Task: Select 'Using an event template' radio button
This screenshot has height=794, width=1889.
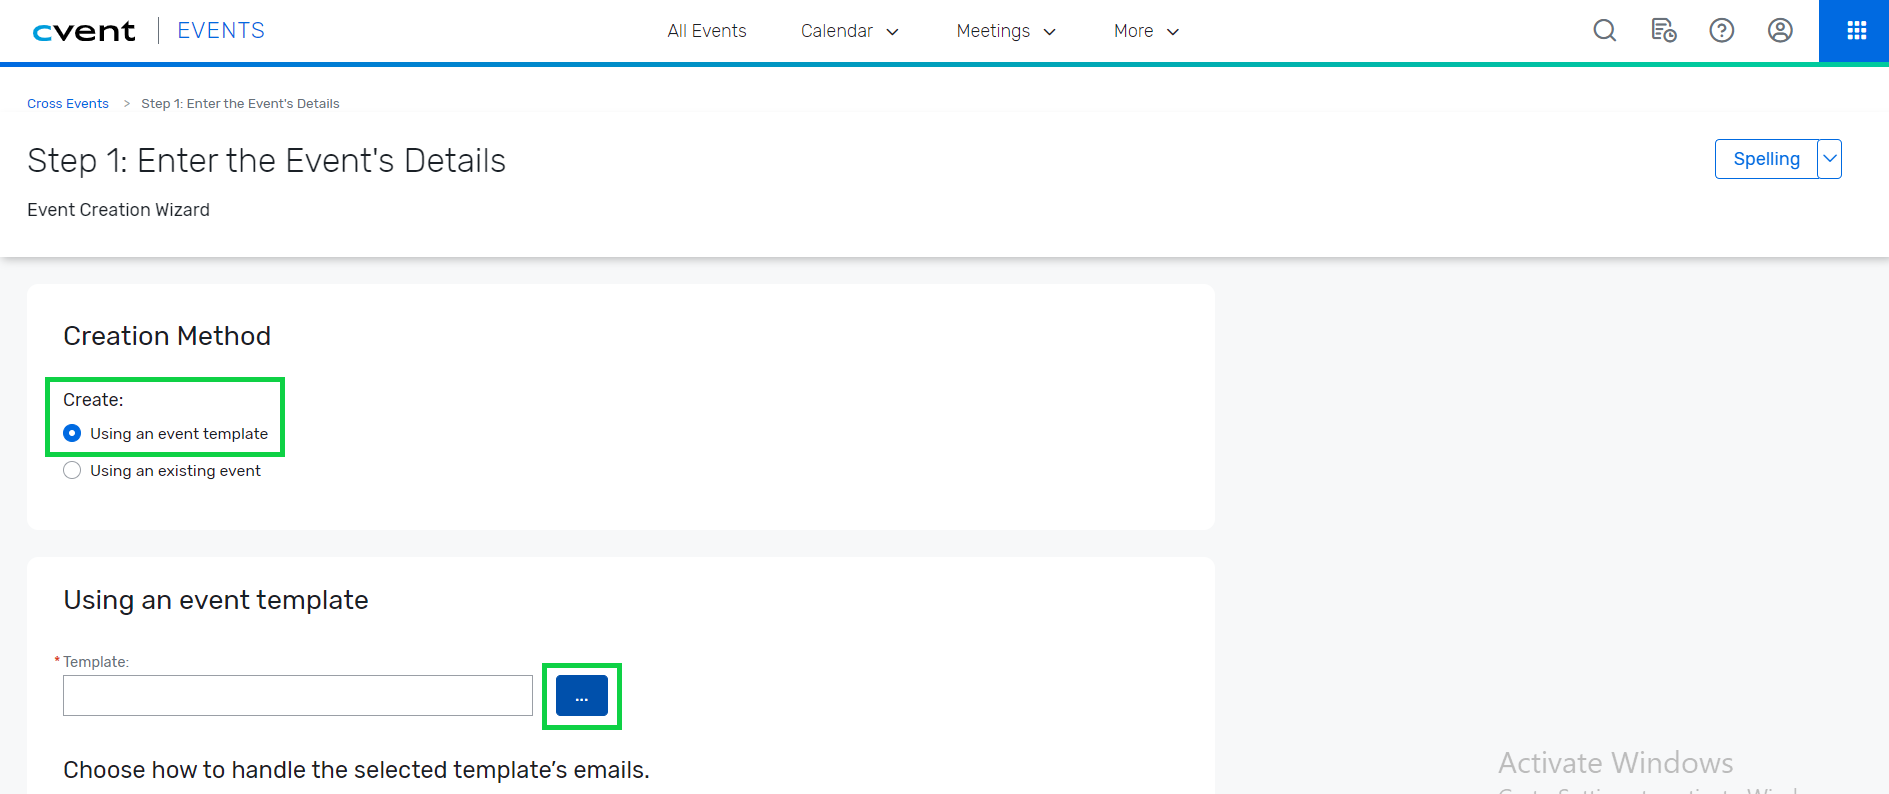Action: click(72, 433)
